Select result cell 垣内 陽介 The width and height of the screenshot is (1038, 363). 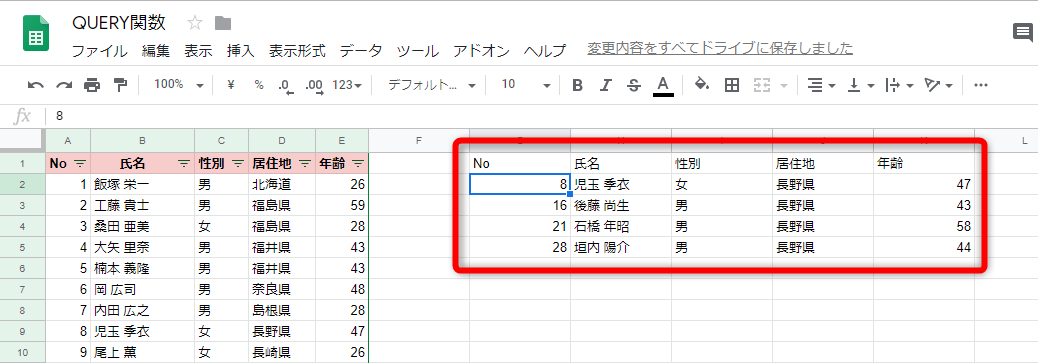(x=621, y=248)
